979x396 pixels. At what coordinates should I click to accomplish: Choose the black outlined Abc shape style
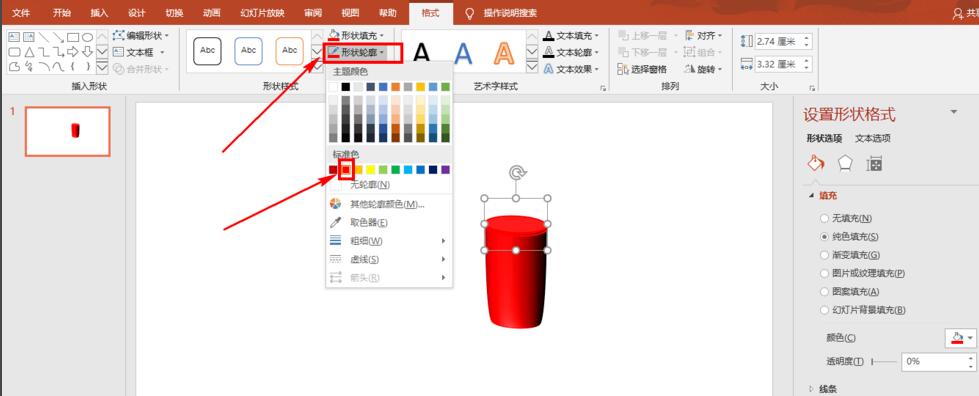click(x=207, y=51)
